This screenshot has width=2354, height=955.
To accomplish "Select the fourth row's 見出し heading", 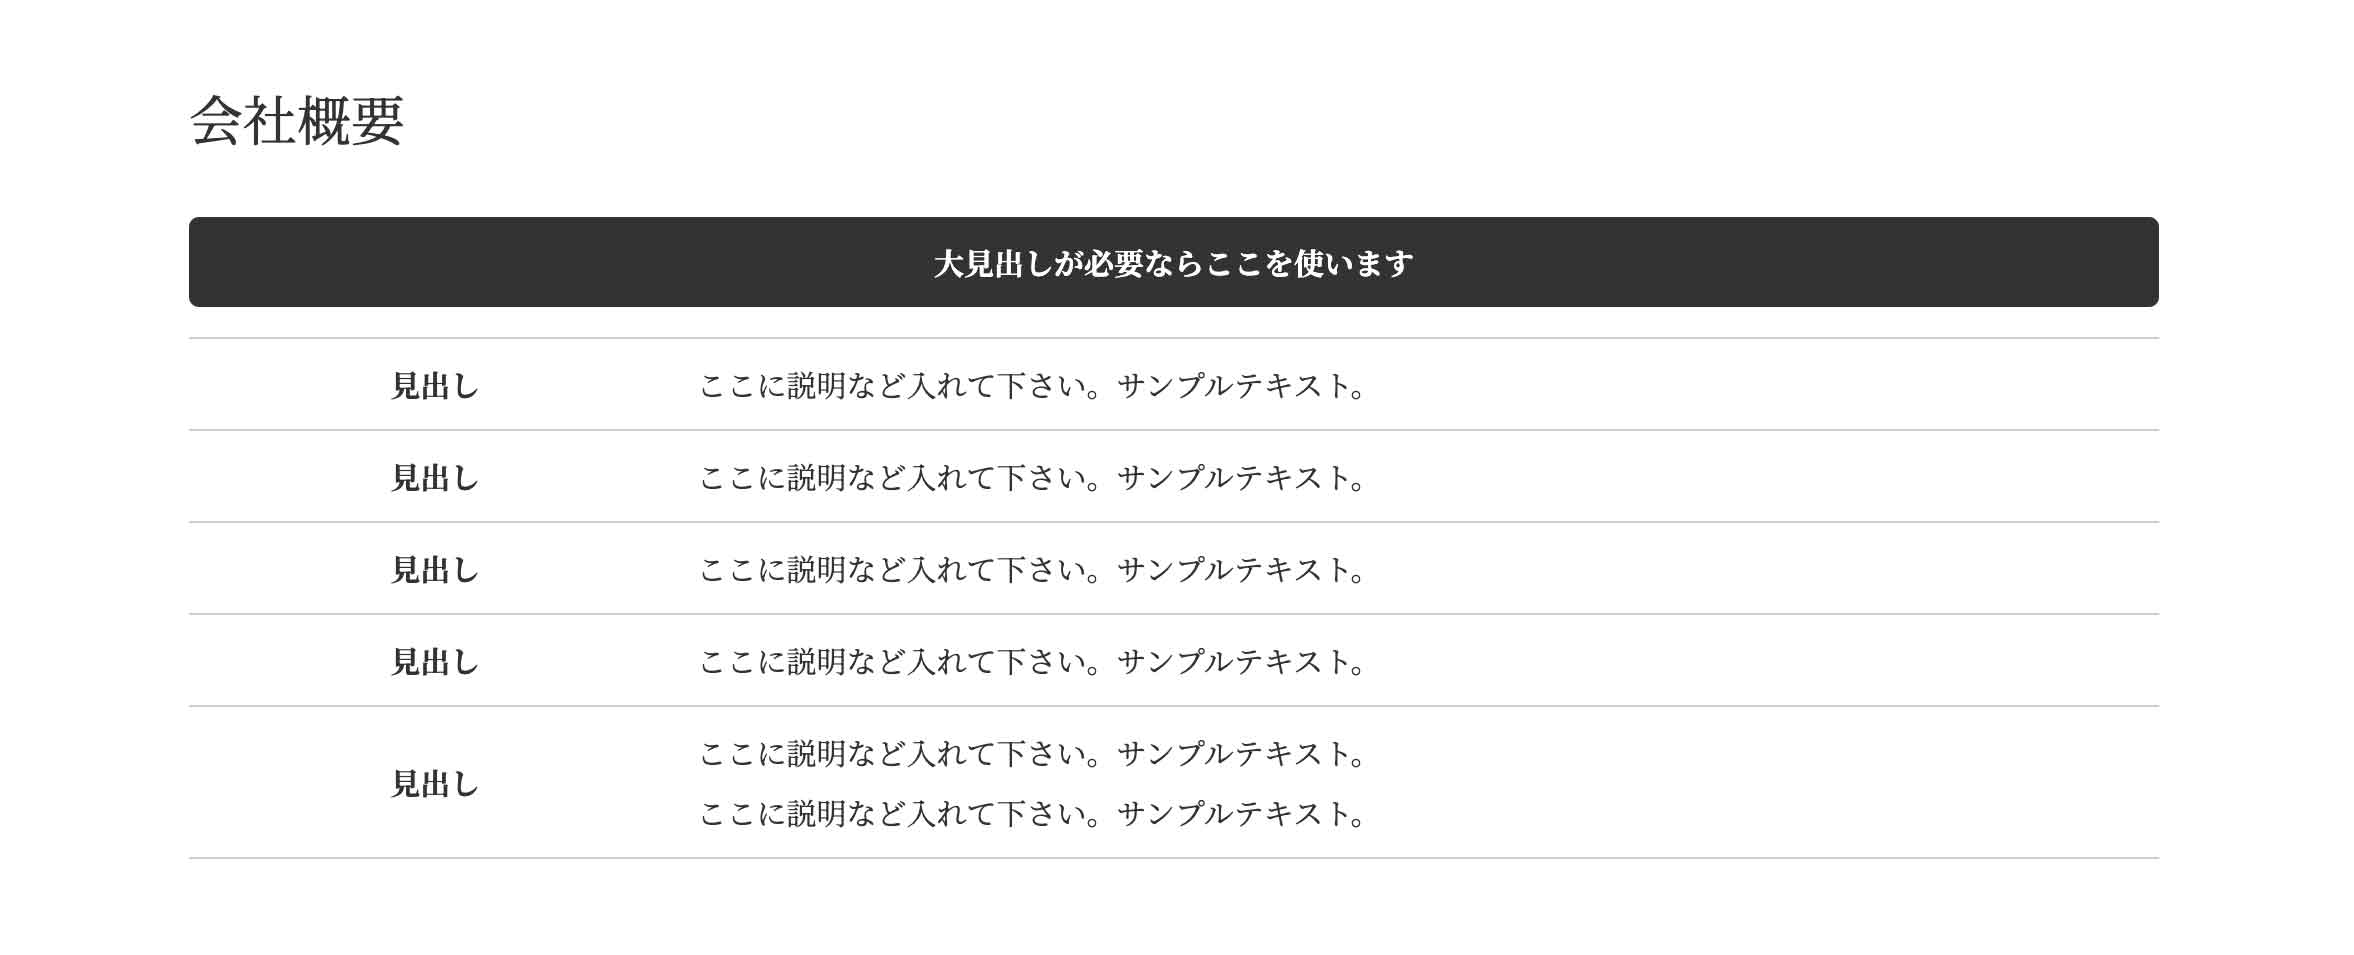I will click(435, 662).
